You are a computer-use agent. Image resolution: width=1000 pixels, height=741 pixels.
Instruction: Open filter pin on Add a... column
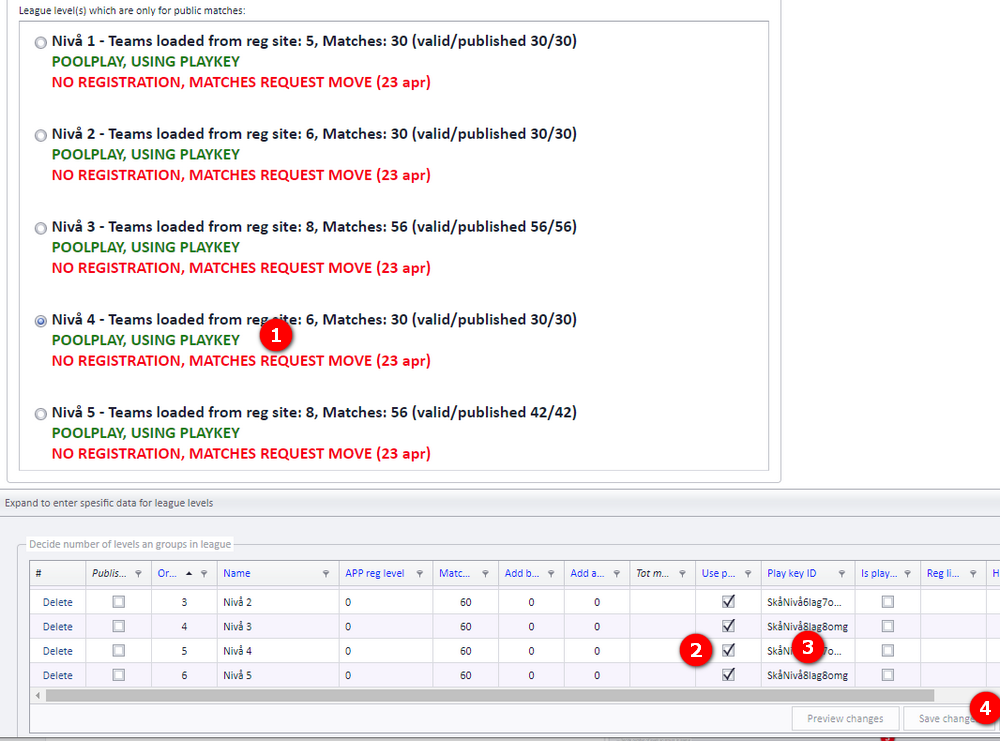(x=617, y=574)
